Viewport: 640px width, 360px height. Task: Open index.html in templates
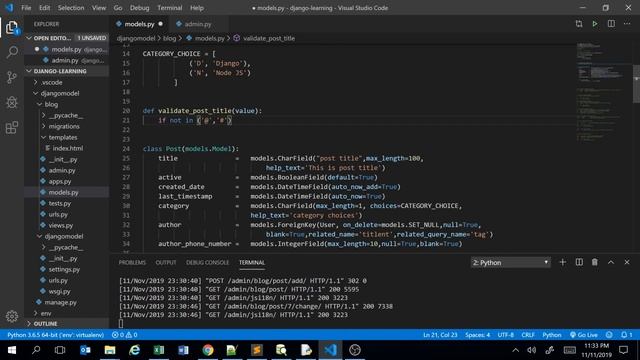(x=67, y=148)
